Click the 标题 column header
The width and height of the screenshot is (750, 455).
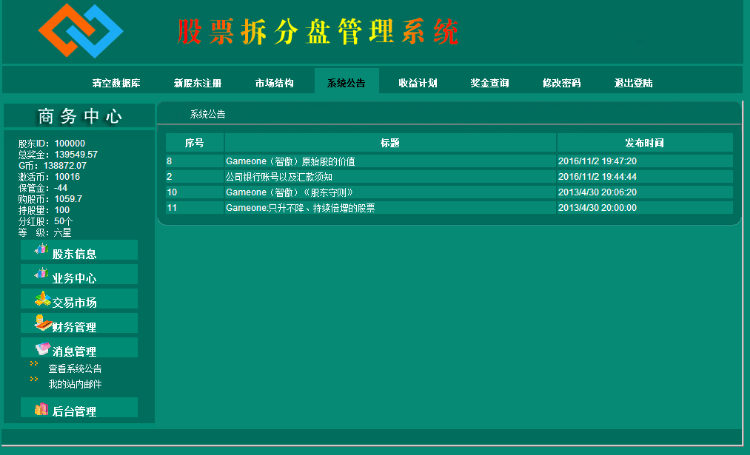(x=390, y=143)
